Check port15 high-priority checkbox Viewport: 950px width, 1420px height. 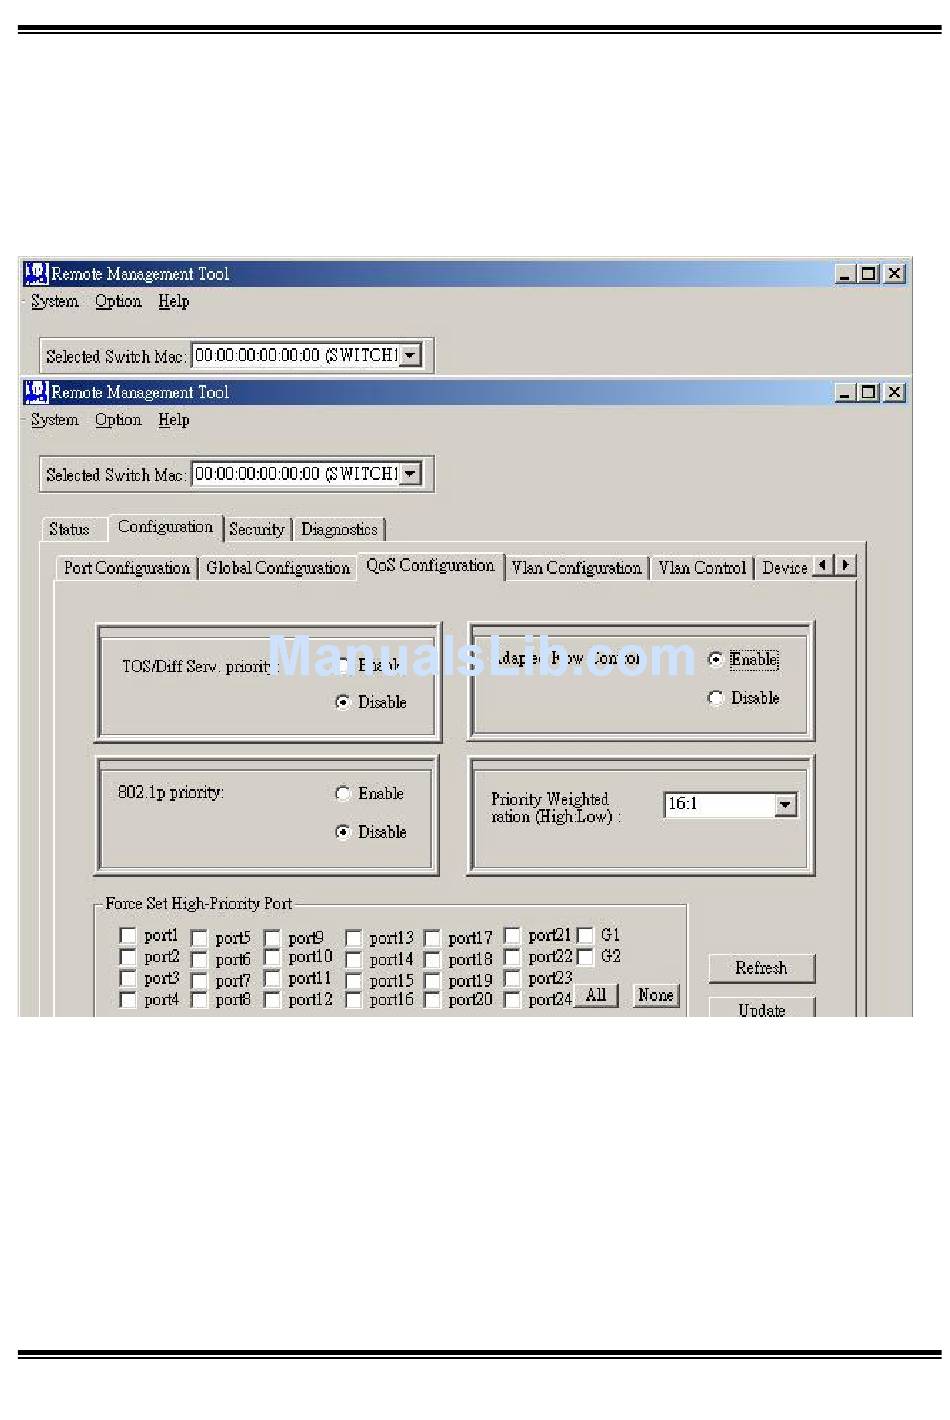(x=353, y=981)
